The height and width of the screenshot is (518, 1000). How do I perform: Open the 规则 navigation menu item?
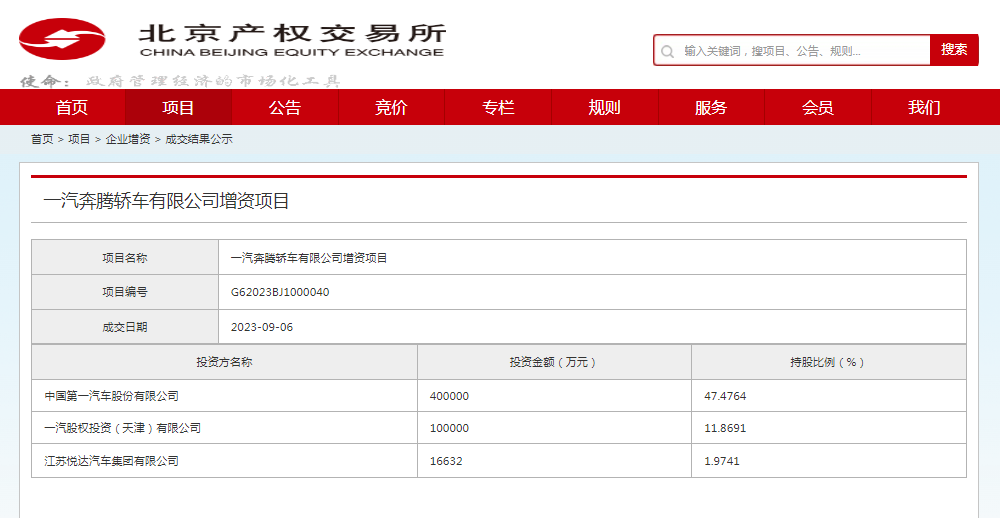click(x=605, y=107)
